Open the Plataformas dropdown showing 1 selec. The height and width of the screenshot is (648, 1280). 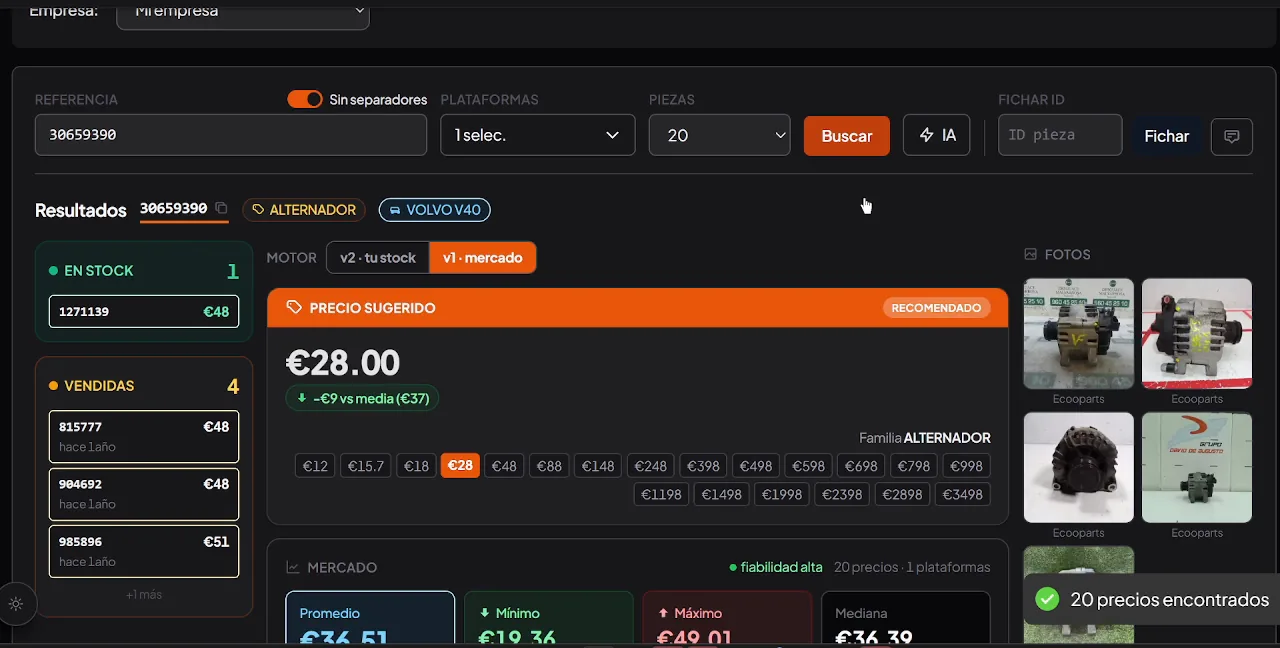(x=538, y=135)
